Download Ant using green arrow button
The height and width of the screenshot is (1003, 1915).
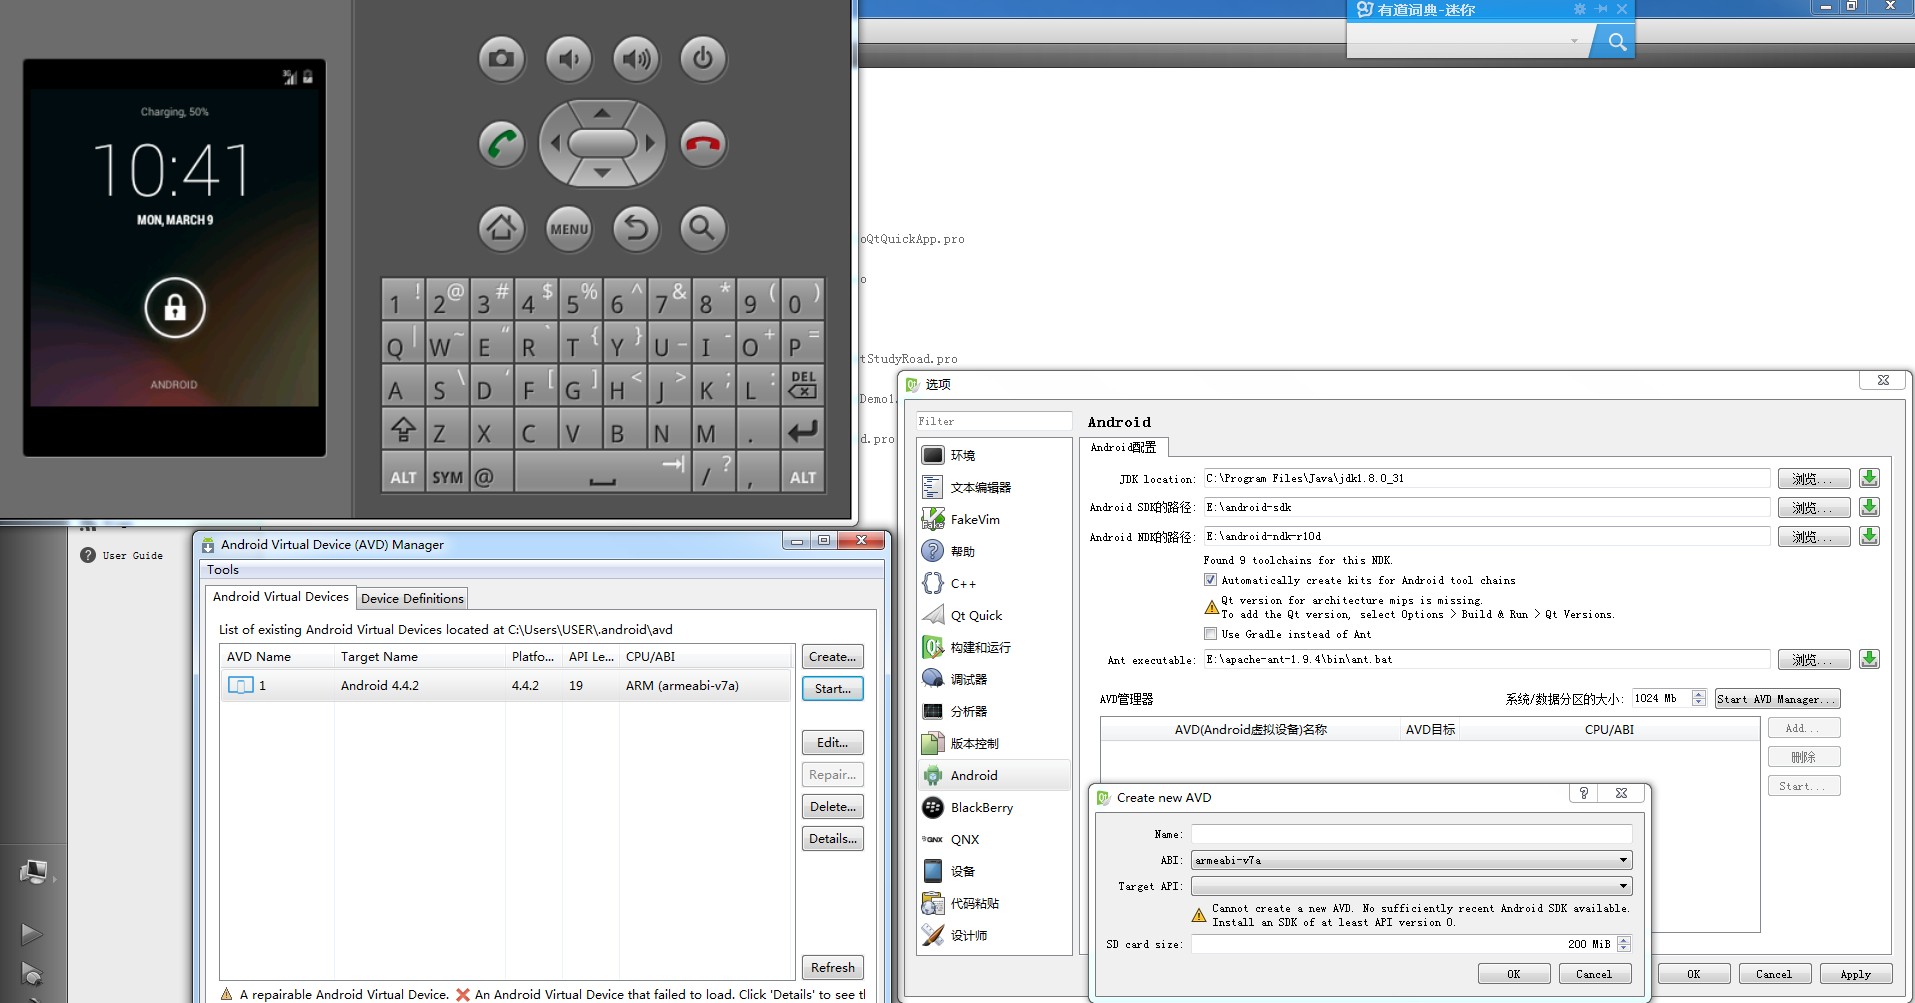coord(1869,659)
